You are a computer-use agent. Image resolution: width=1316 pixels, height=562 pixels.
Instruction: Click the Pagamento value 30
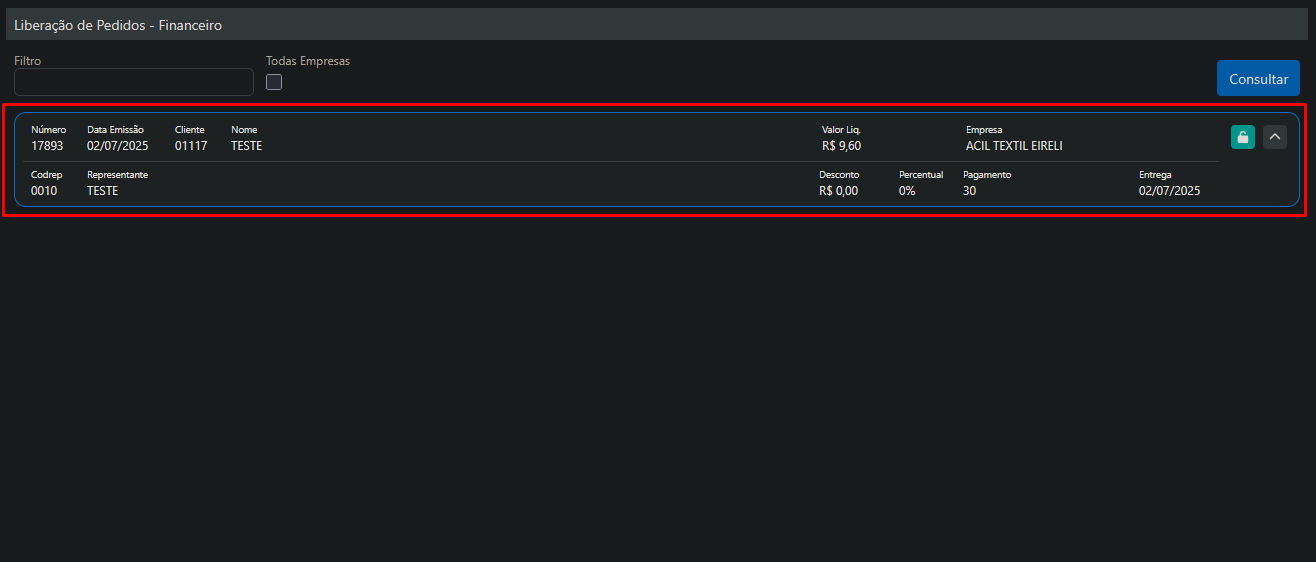coord(969,191)
